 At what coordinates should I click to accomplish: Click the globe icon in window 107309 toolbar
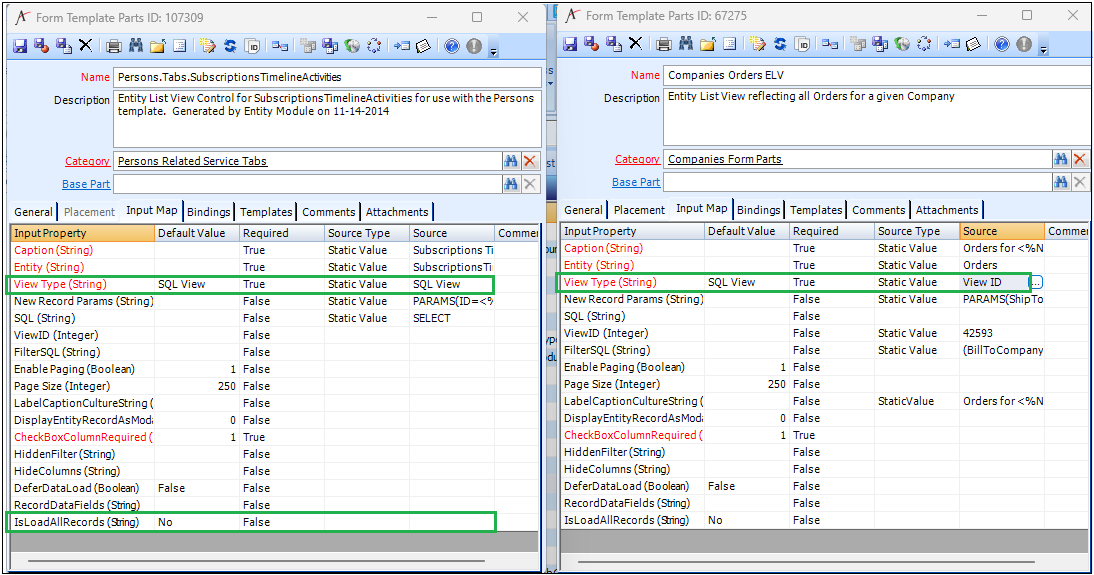point(352,47)
